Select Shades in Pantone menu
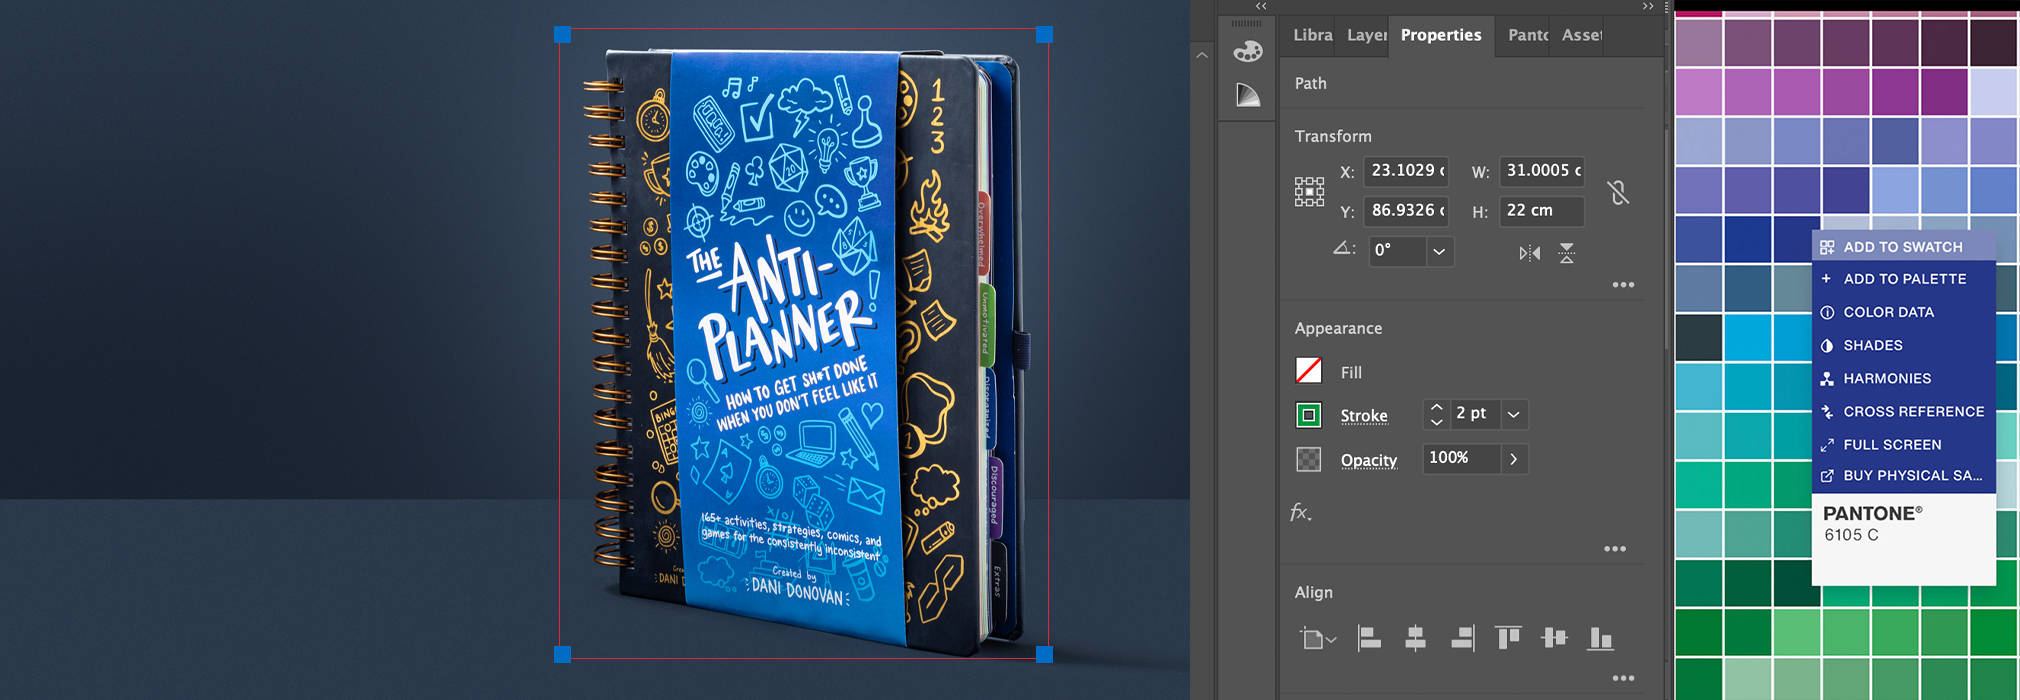 point(1903,345)
